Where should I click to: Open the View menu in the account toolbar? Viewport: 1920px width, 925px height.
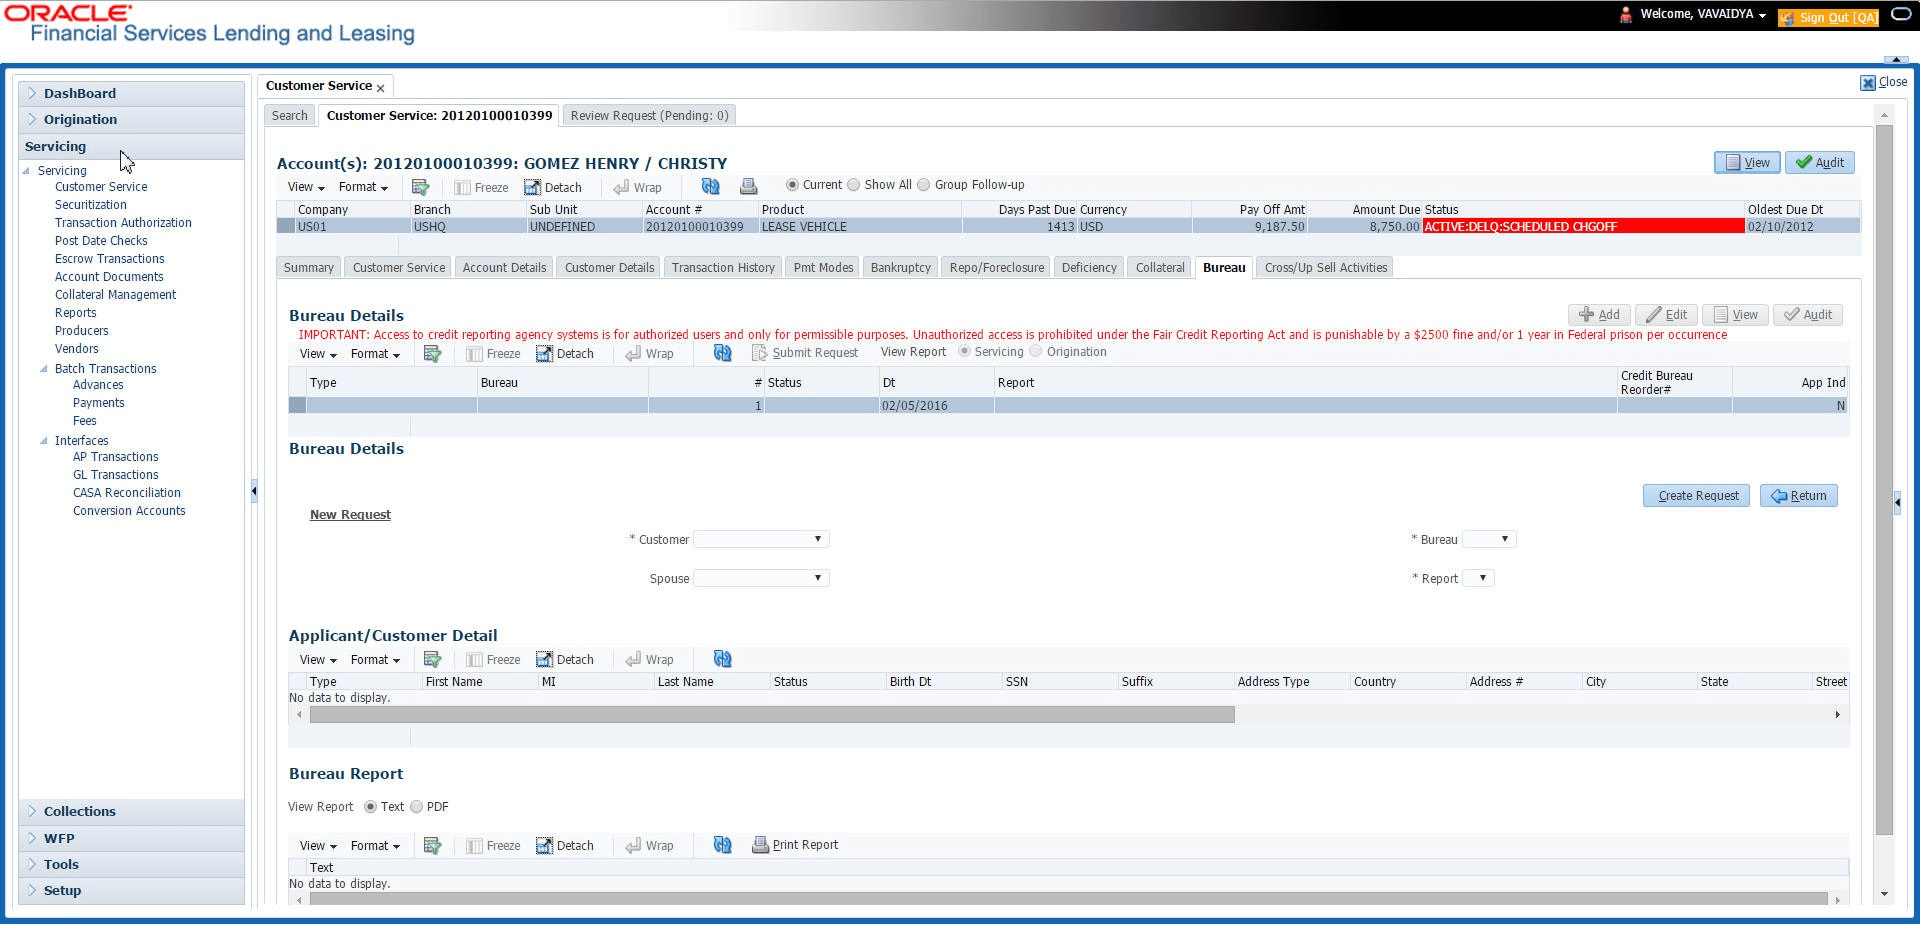(x=306, y=187)
